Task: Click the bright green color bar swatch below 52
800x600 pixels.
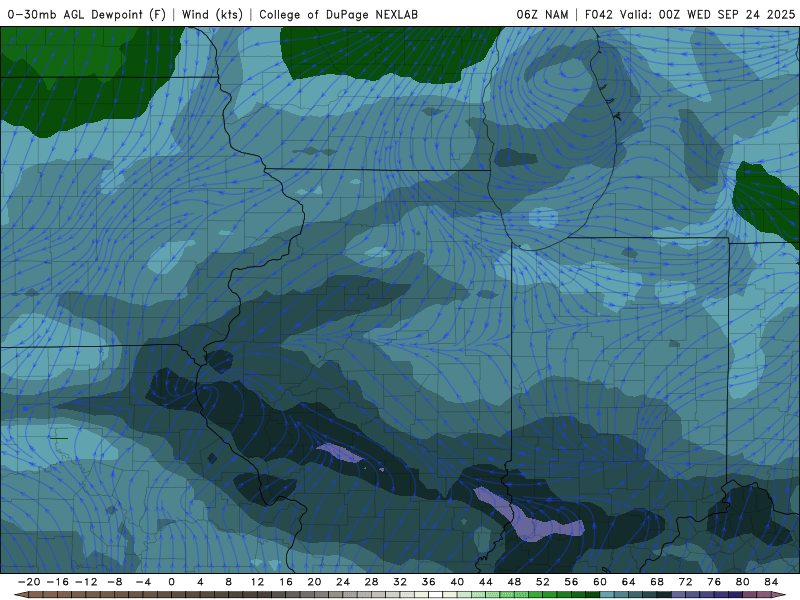Action: point(536,595)
